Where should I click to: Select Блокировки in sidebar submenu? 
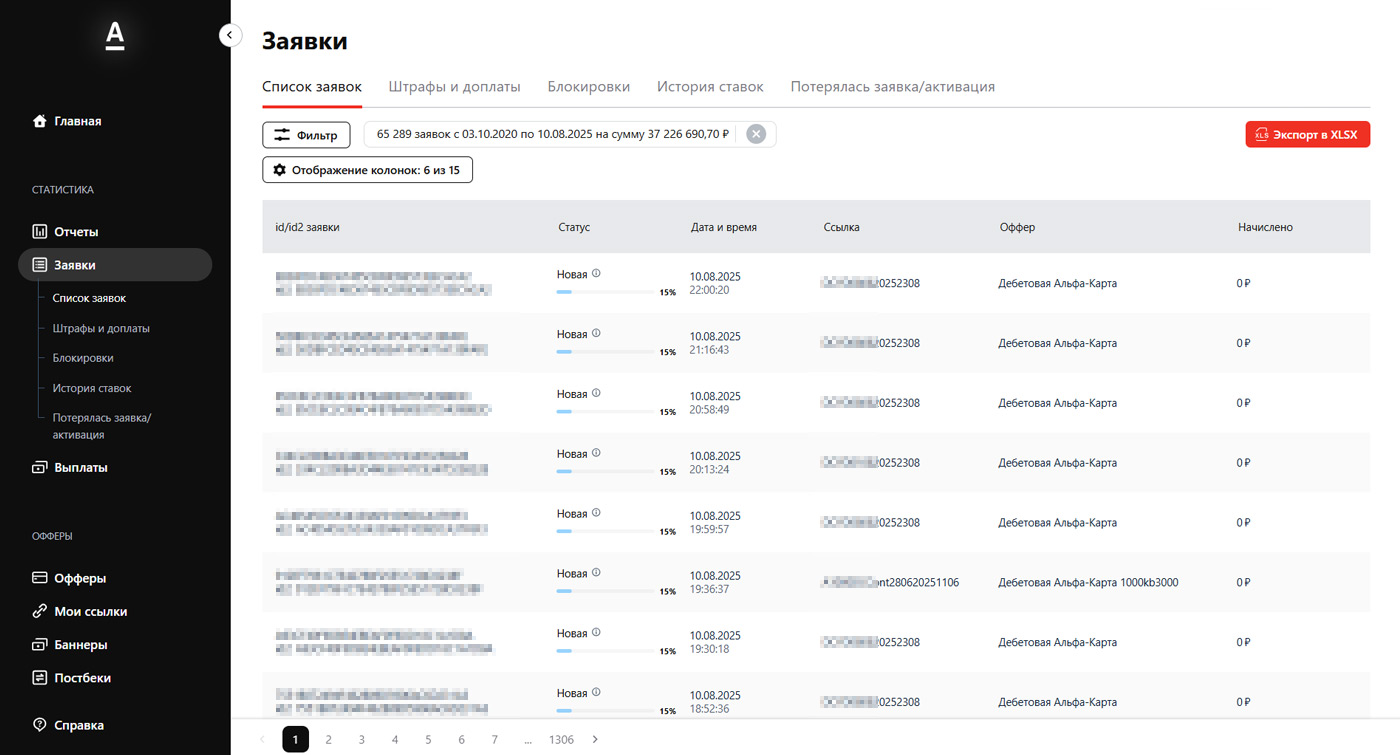[83, 358]
